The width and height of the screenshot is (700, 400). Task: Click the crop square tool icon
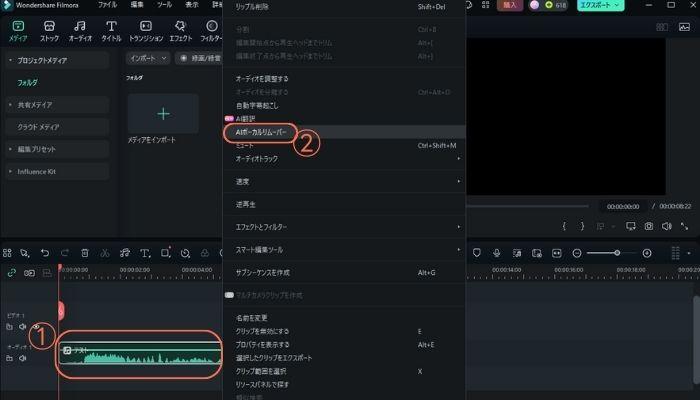click(x=165, y=253)
